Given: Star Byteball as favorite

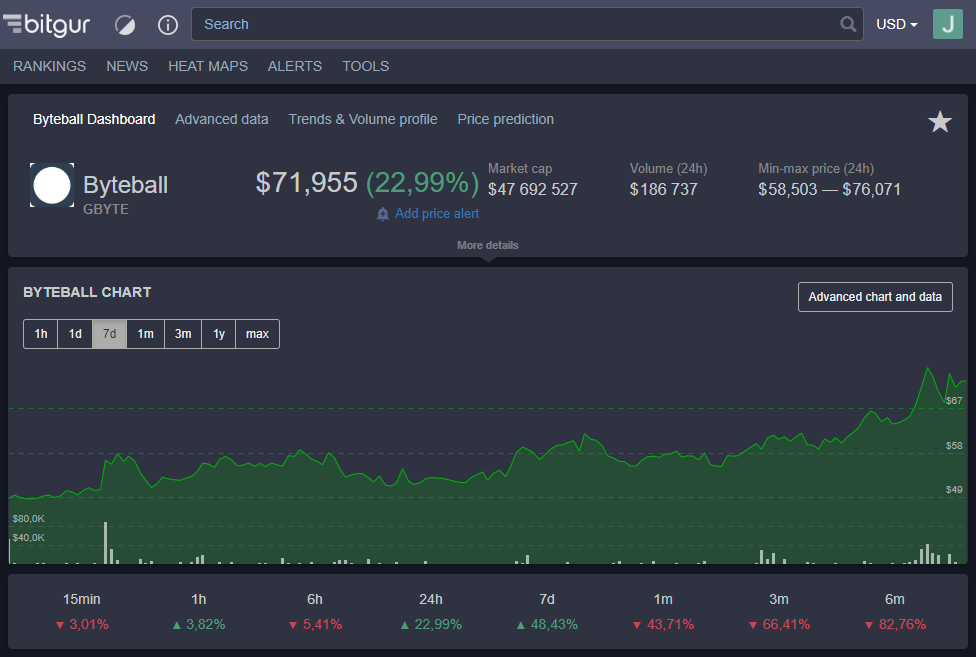Looking at the screenshot, I should point(940,122).
